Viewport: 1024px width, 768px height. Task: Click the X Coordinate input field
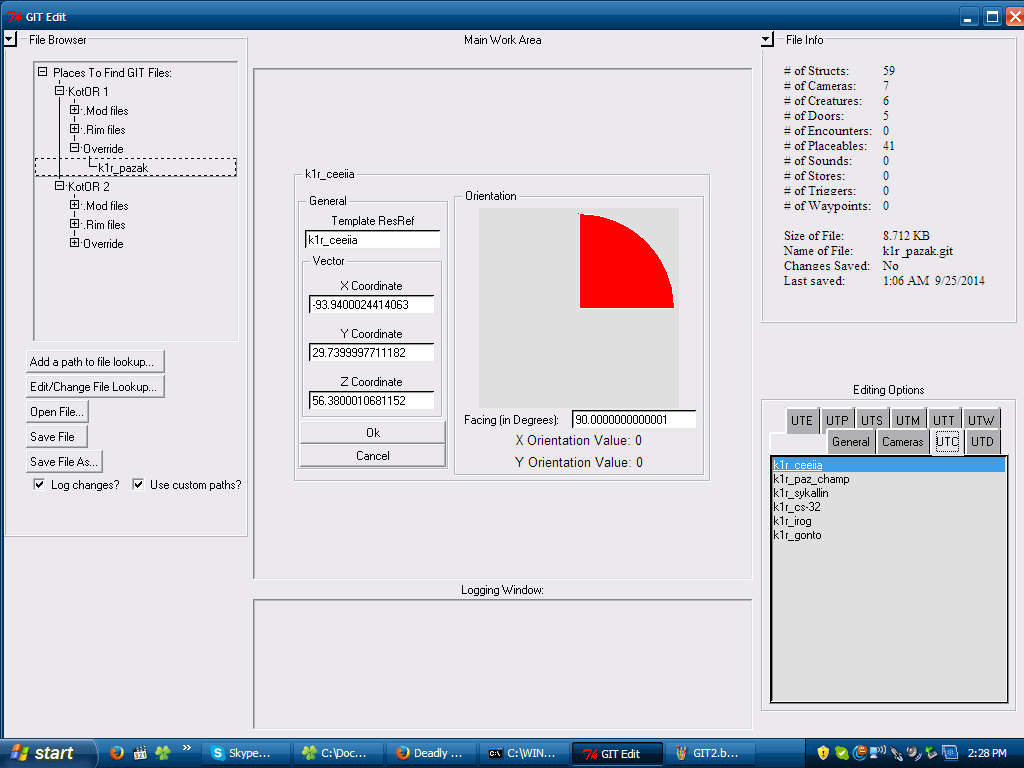tap(371, 304)
